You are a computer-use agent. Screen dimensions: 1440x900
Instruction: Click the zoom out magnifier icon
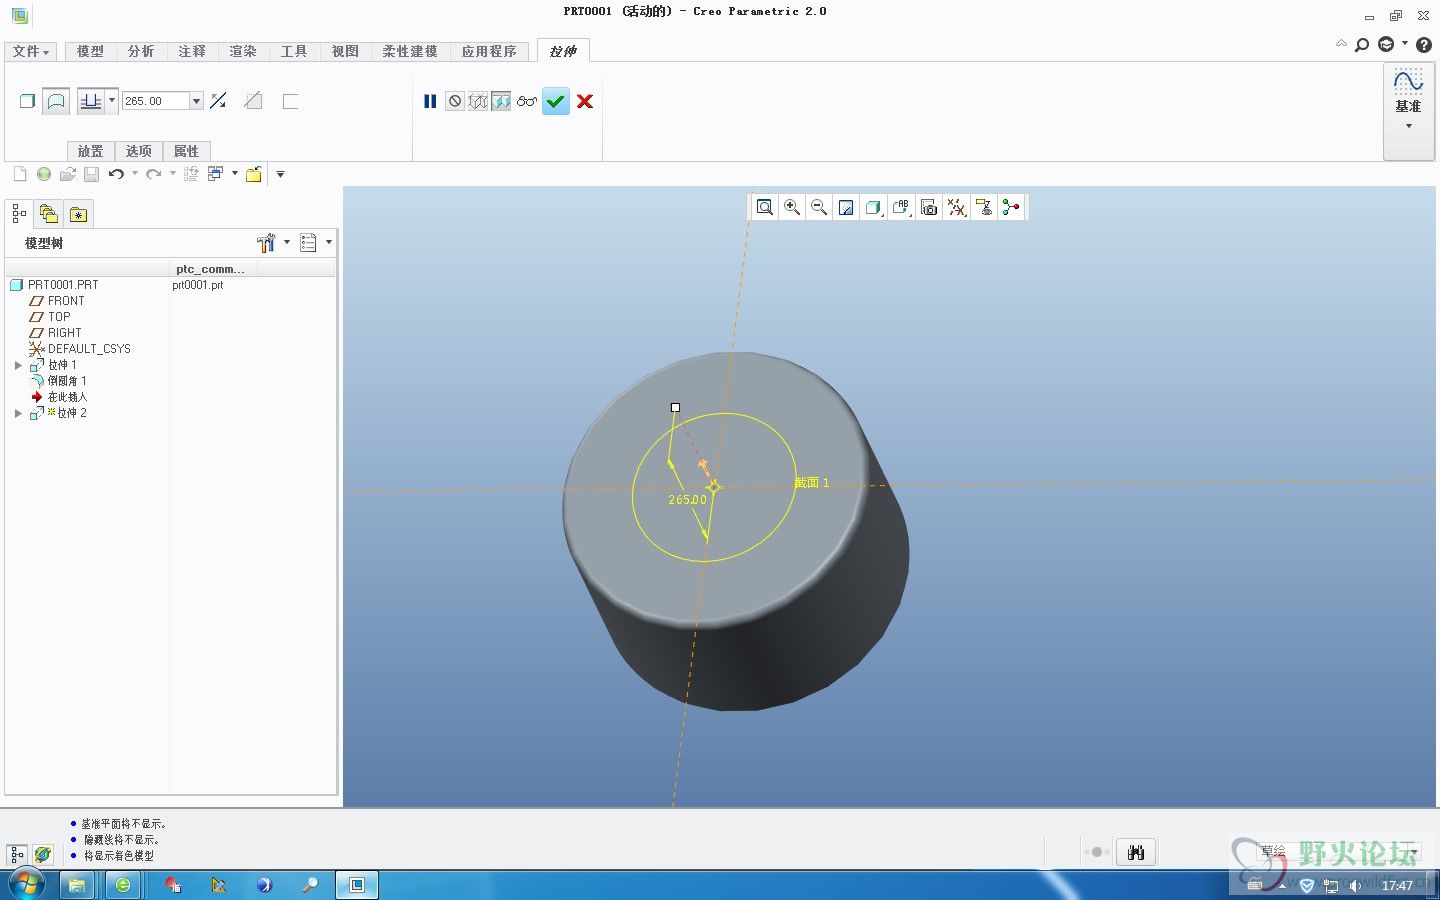click(x=819, y=207)
